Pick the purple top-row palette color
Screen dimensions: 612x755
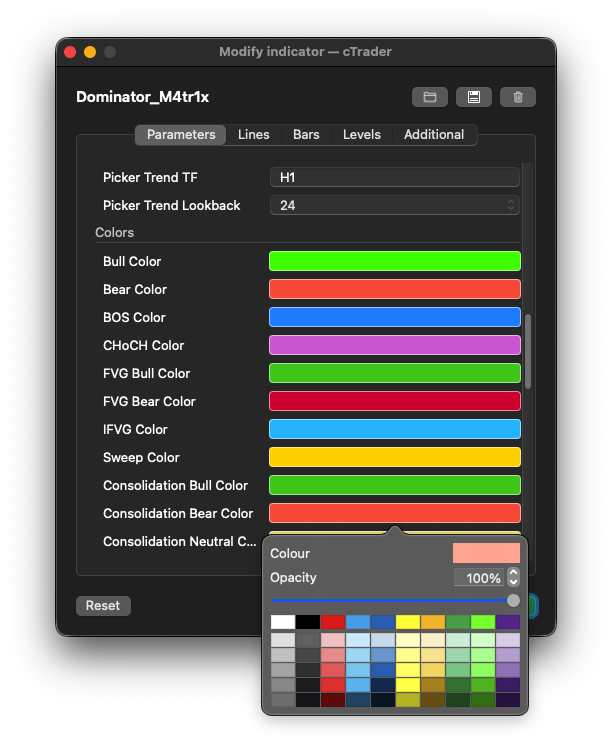(x=508, y=622)
